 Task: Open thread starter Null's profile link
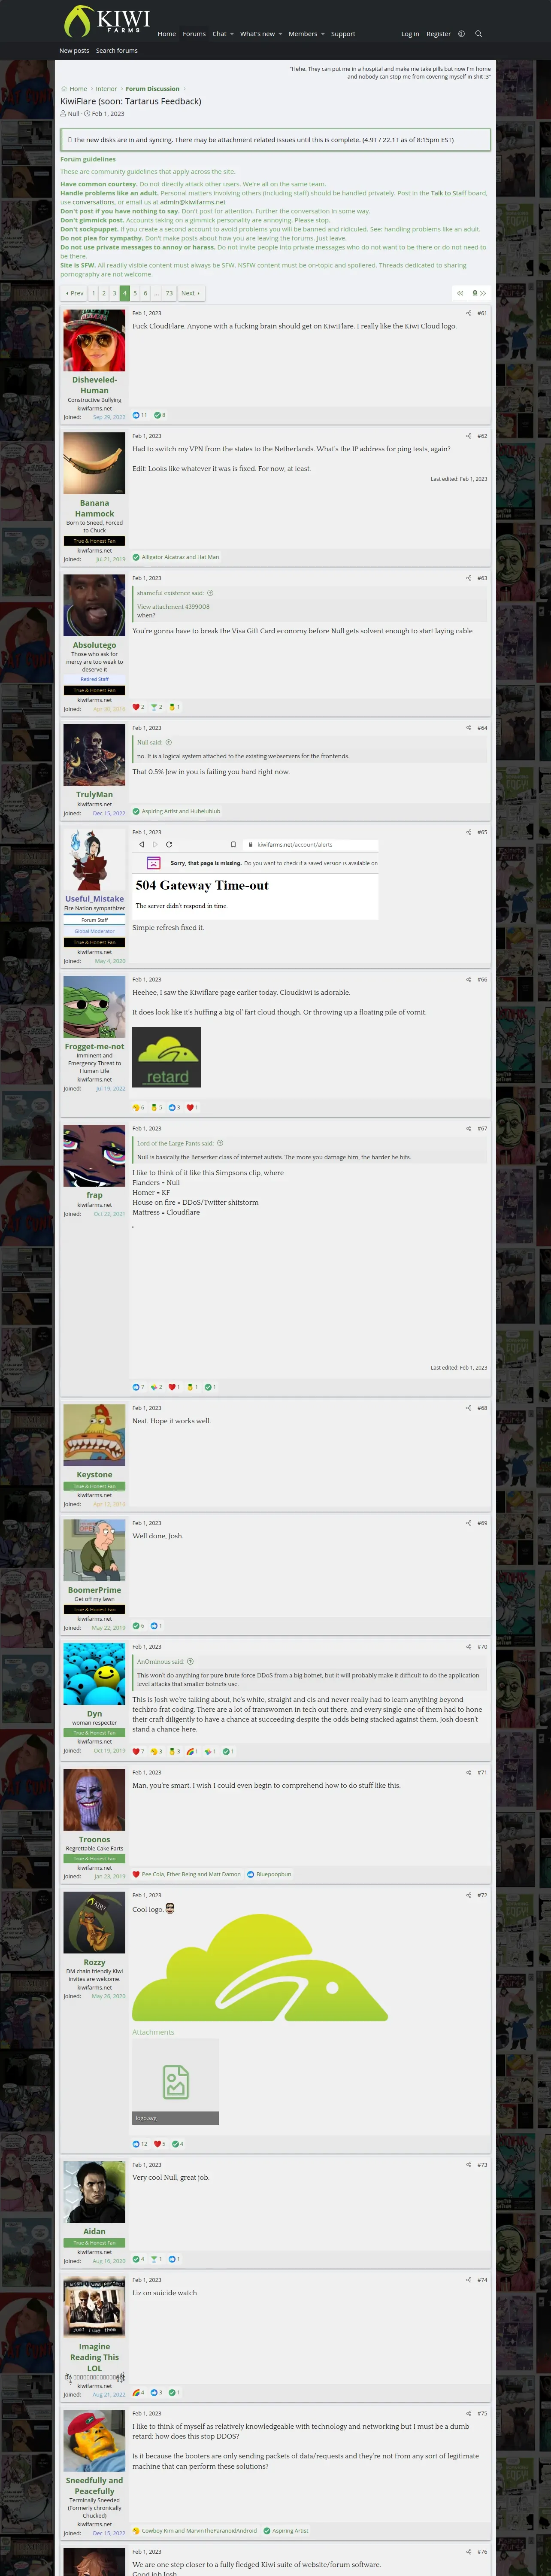click(74, 114)
